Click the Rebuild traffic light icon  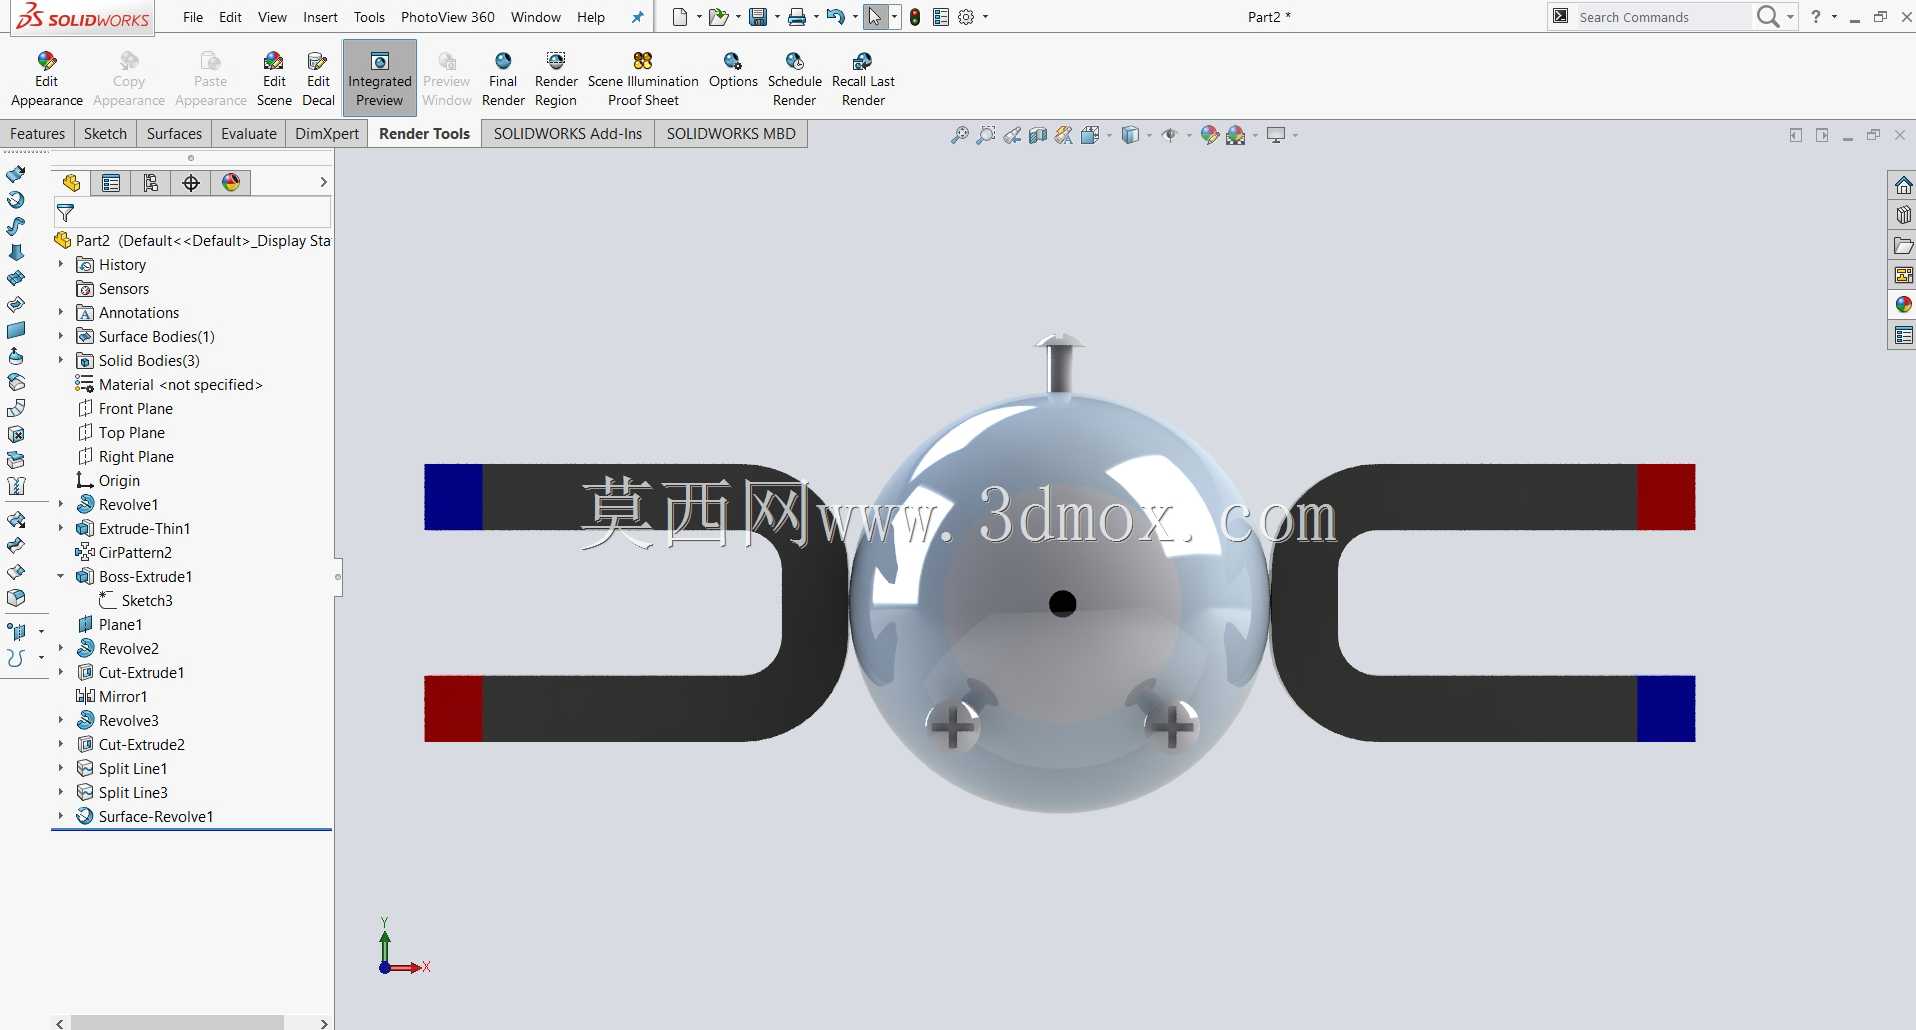914,17
